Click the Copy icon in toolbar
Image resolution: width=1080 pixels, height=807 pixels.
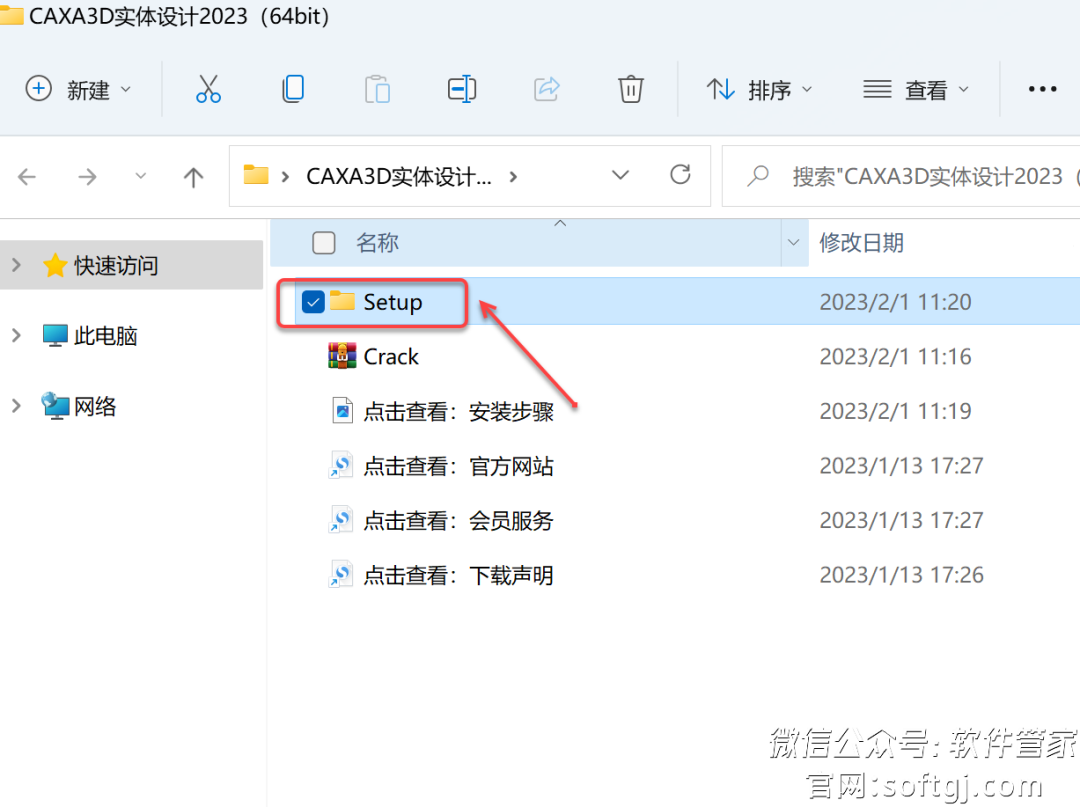(x=292, y=89)
